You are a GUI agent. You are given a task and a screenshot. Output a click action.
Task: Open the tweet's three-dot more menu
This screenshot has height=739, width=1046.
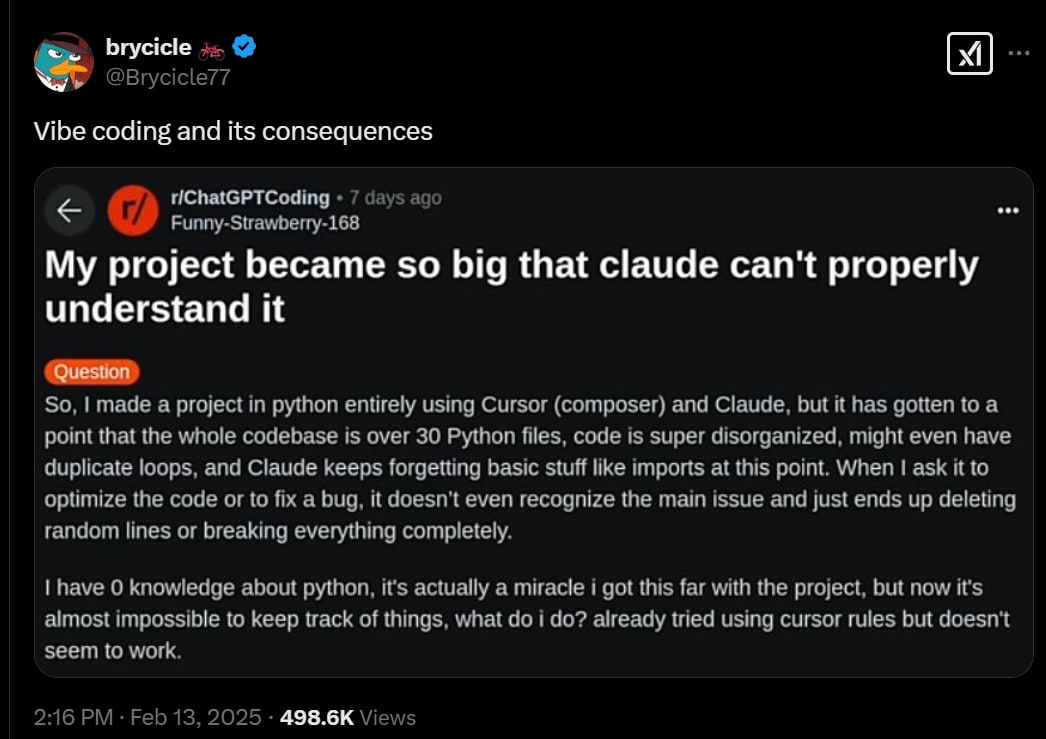1018,54
